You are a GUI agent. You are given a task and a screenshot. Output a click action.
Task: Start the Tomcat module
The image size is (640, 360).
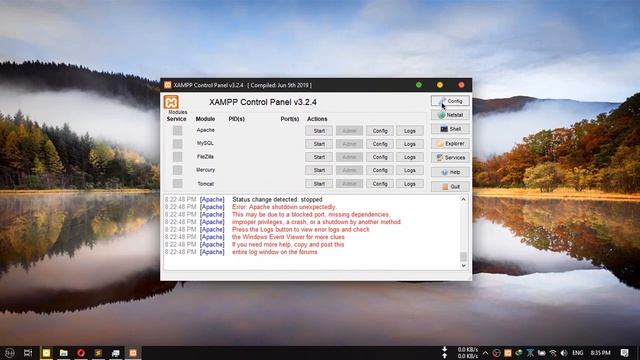(319, 184)
